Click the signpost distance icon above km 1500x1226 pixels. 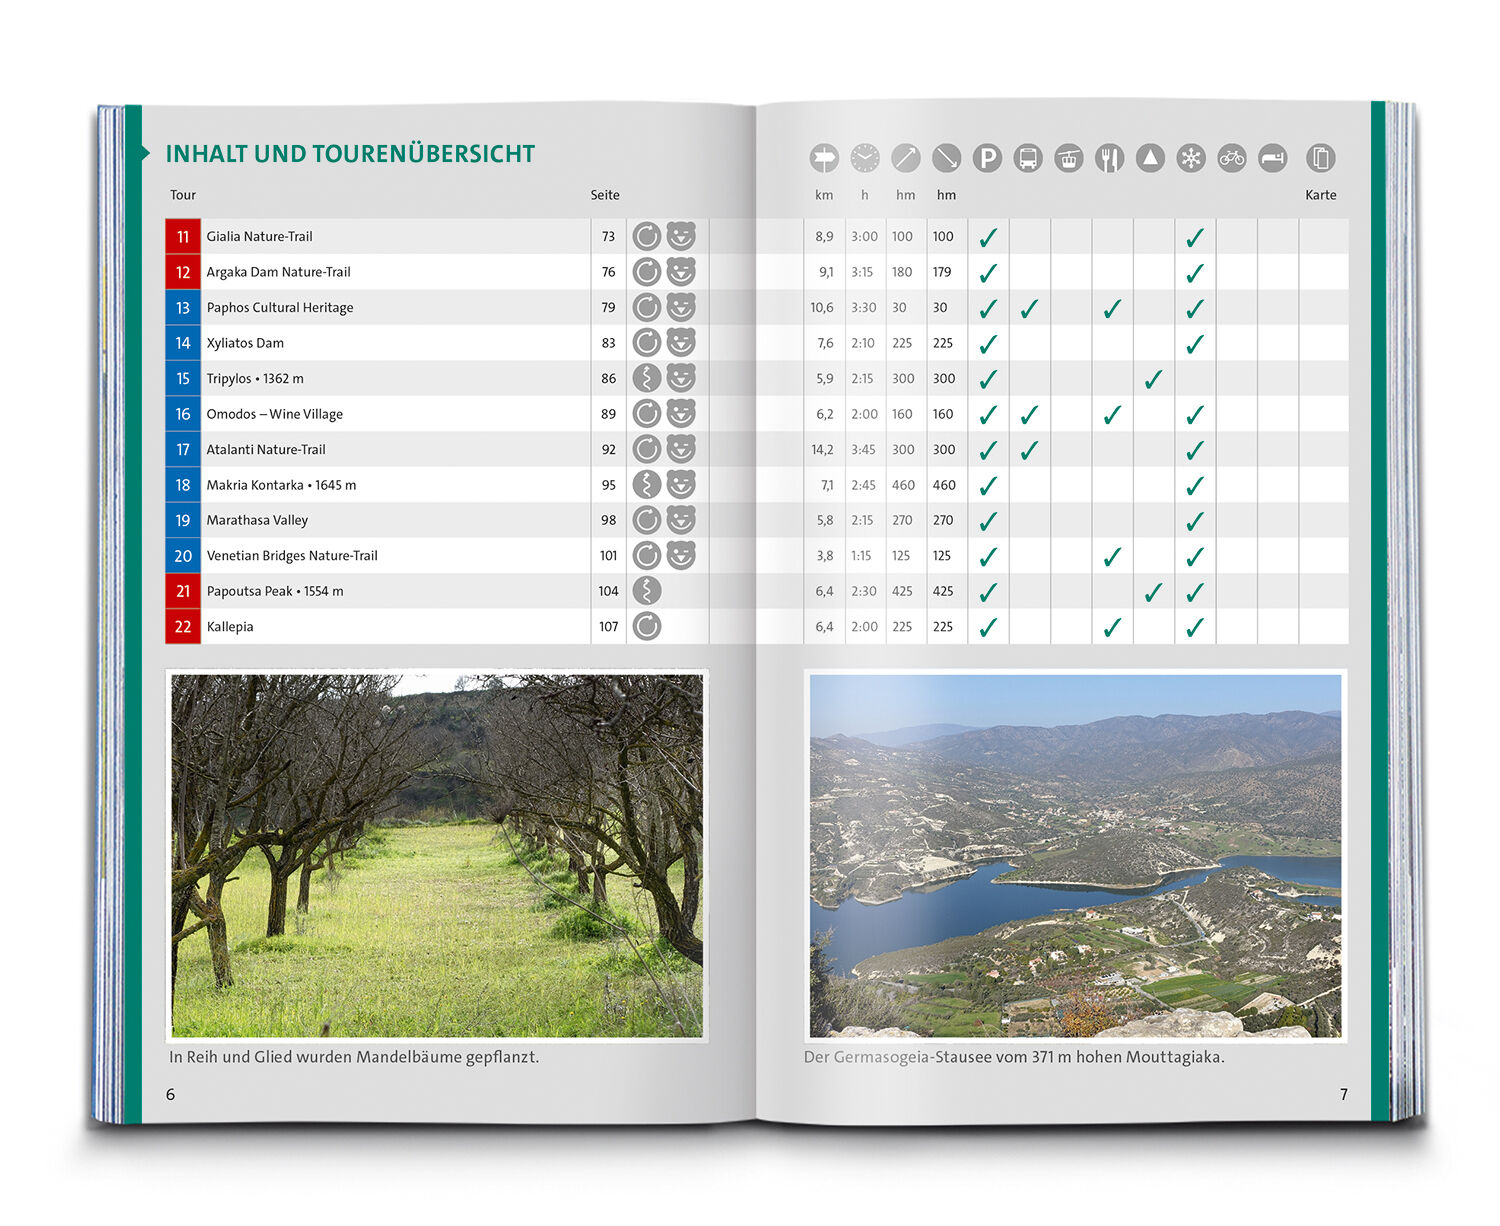point(824,158)
